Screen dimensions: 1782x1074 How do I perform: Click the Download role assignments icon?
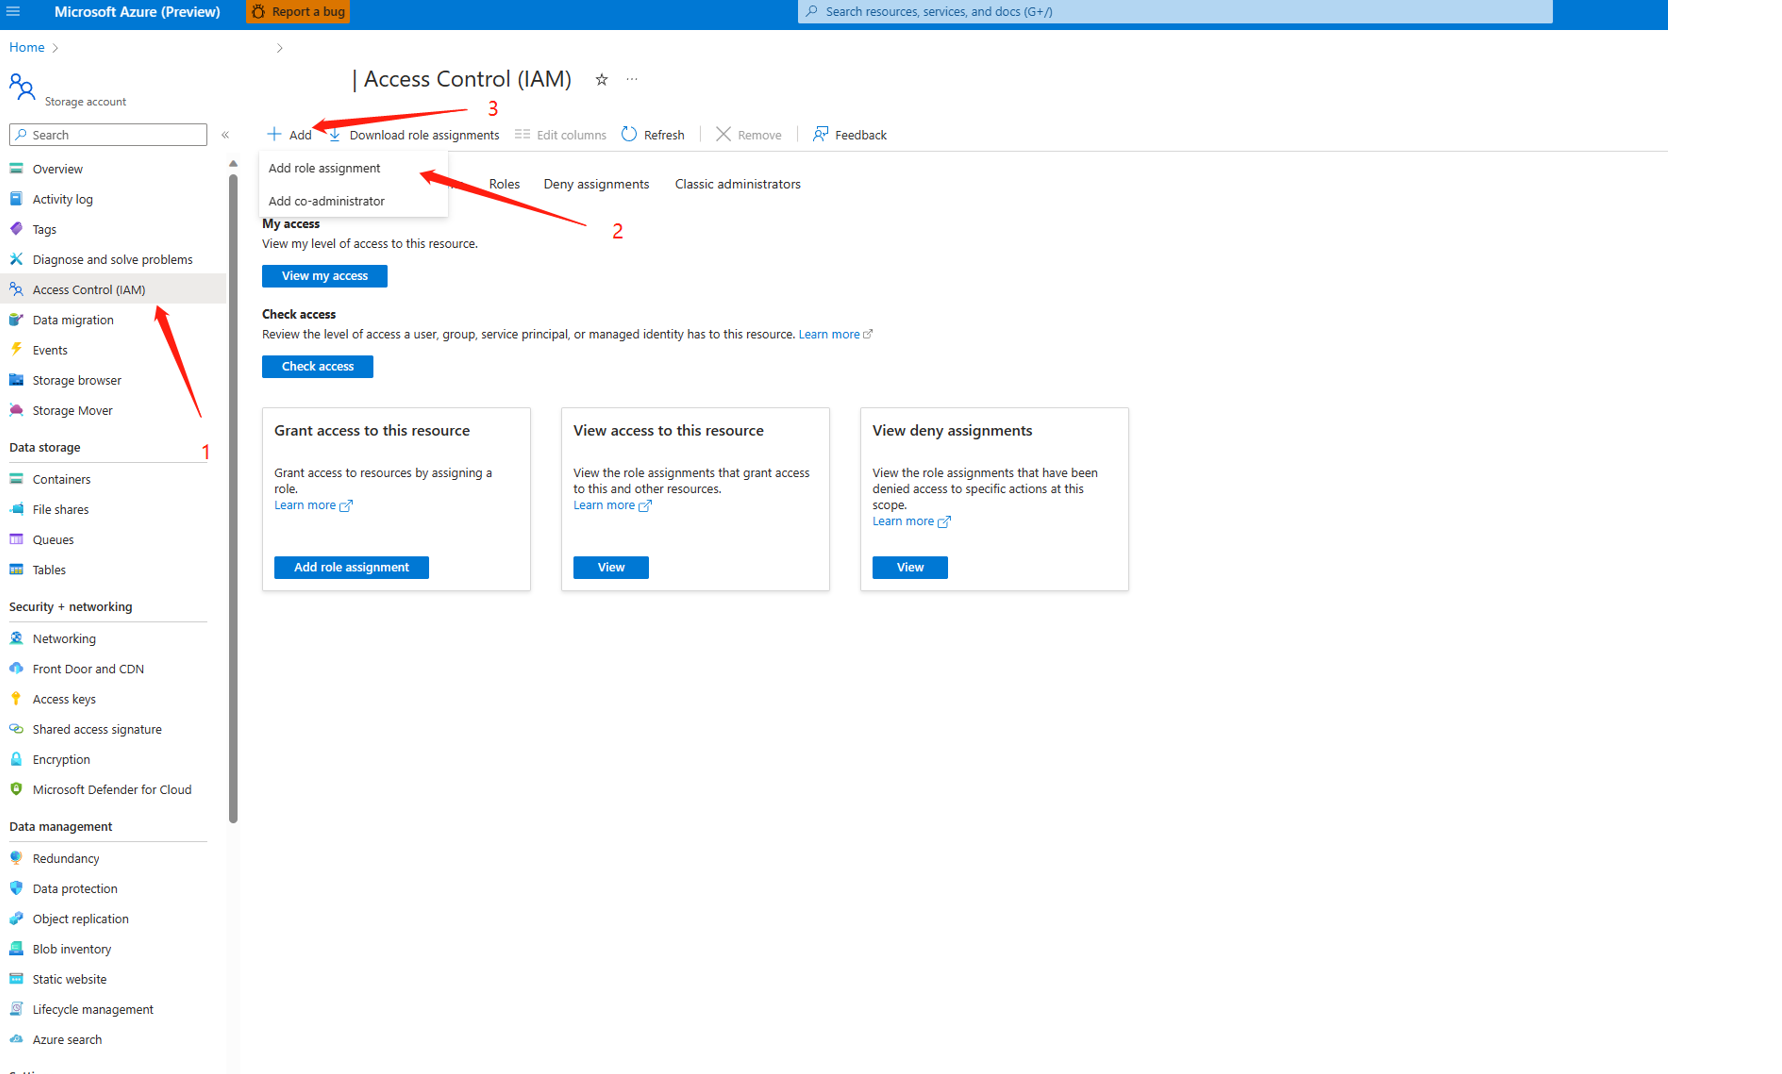335,135
